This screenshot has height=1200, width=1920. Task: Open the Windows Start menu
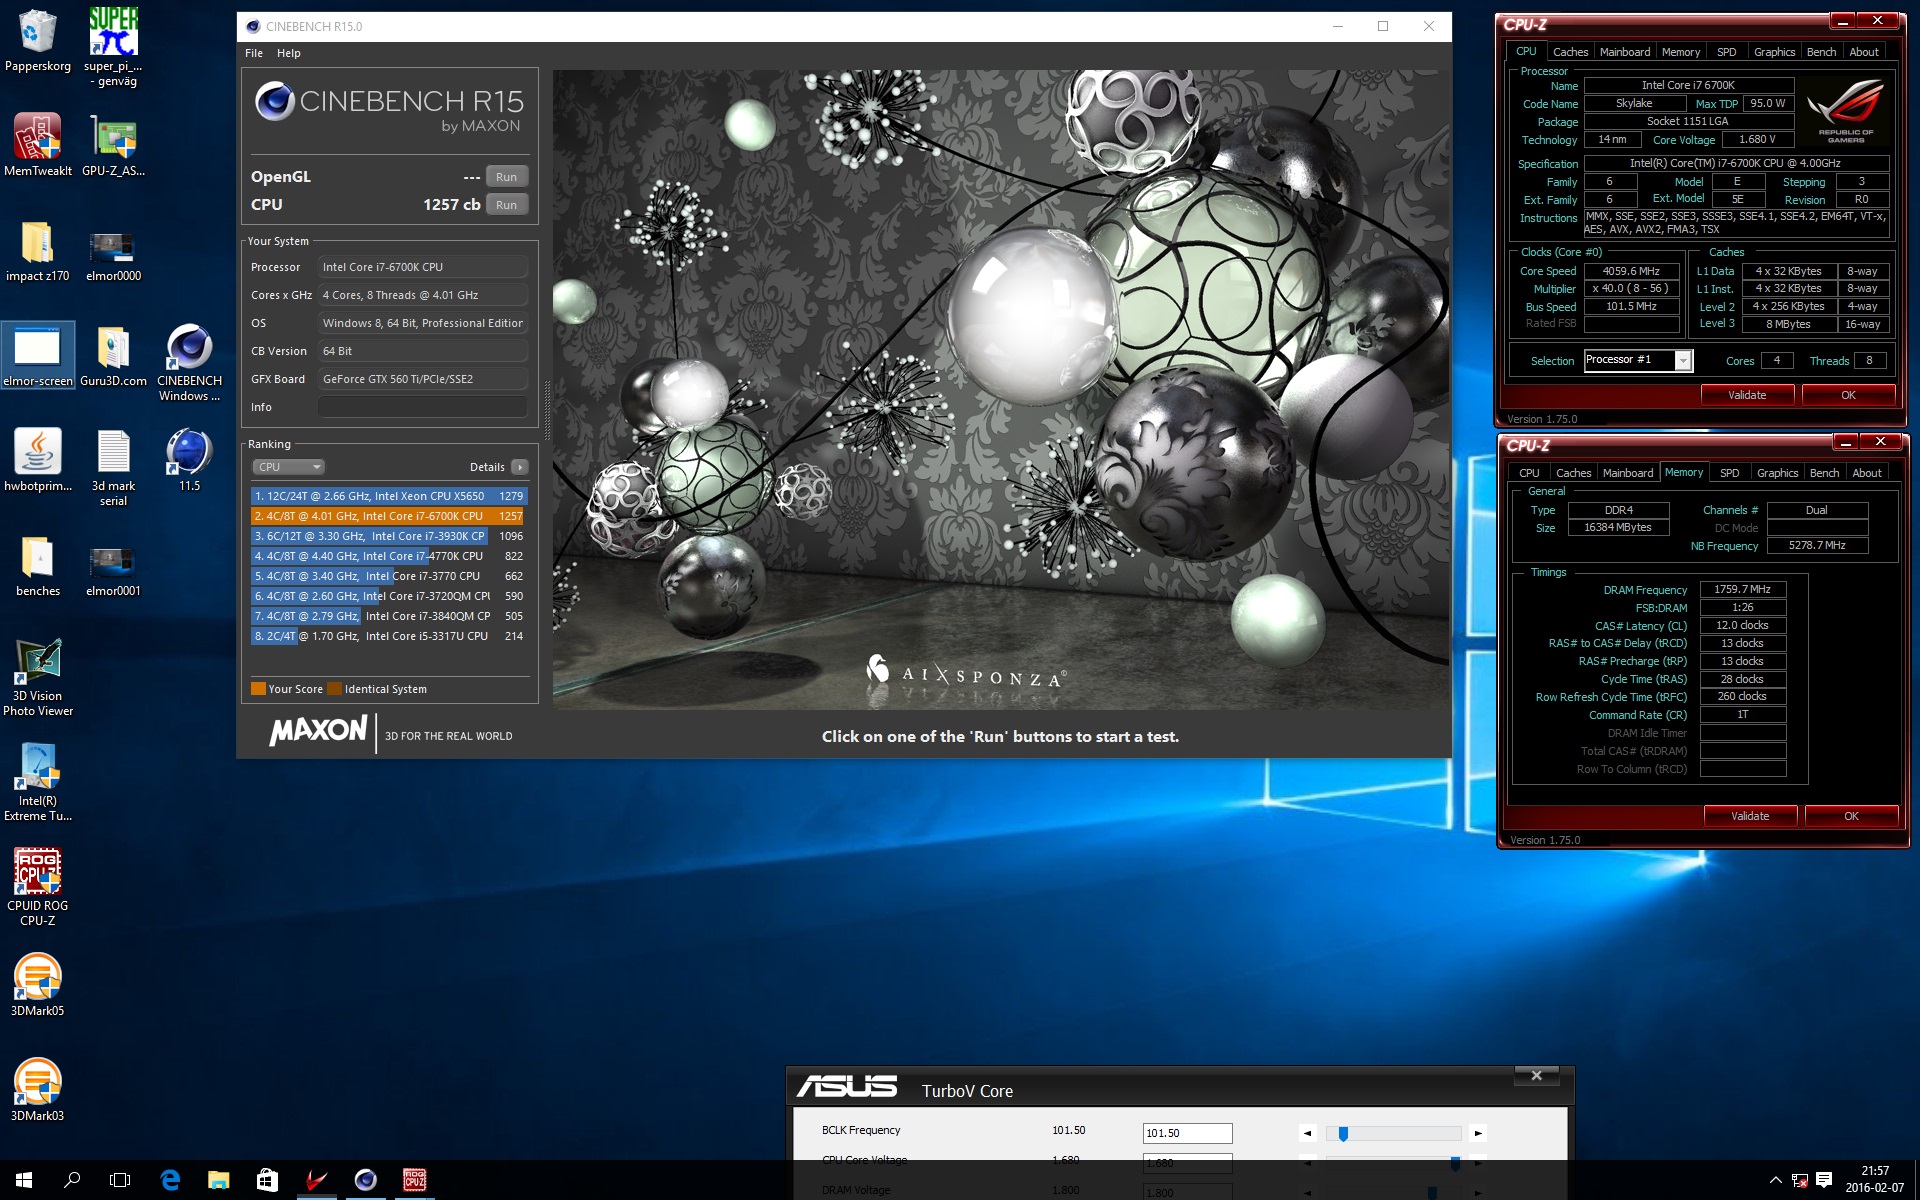click(x=24, y=1180)
